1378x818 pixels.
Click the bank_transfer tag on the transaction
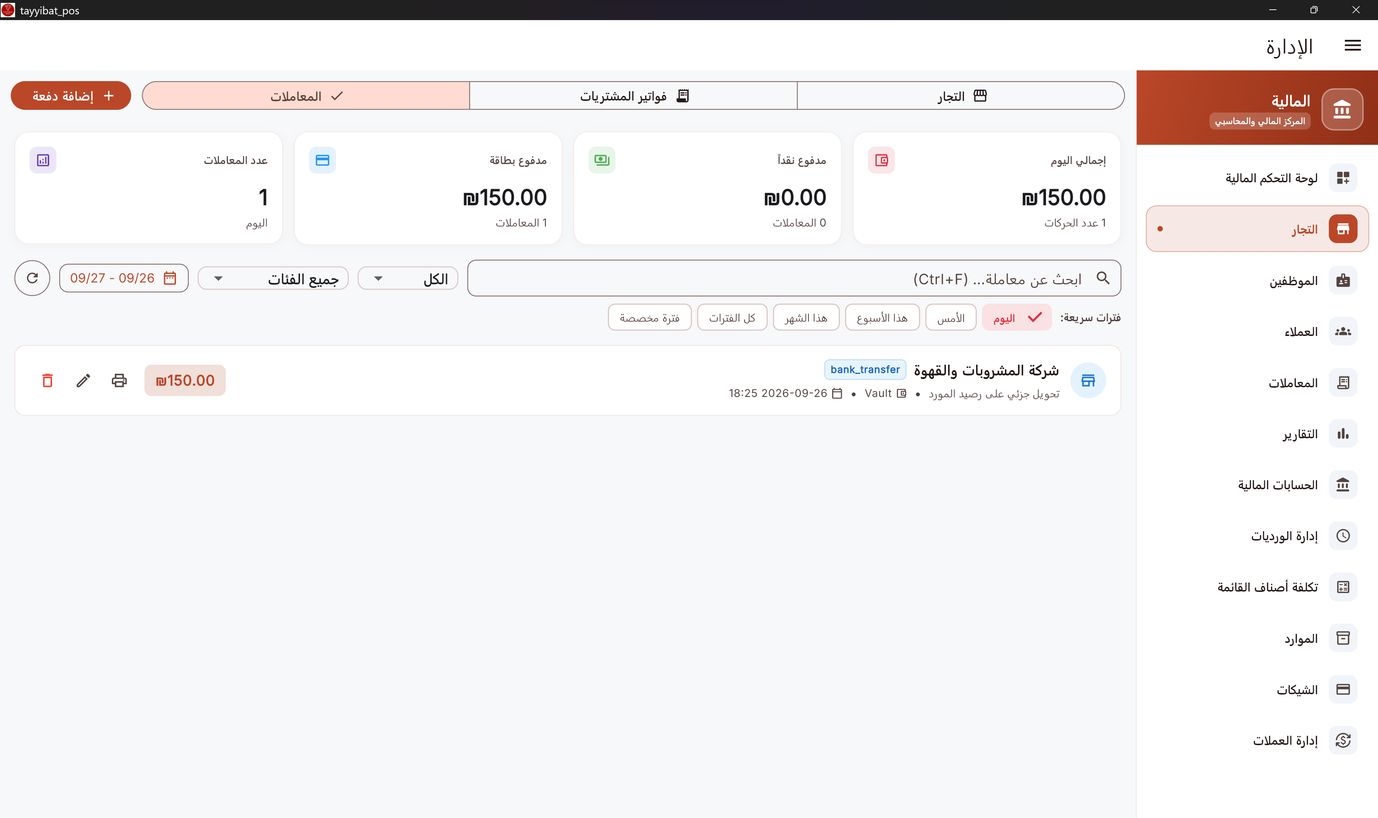[865, 370]
